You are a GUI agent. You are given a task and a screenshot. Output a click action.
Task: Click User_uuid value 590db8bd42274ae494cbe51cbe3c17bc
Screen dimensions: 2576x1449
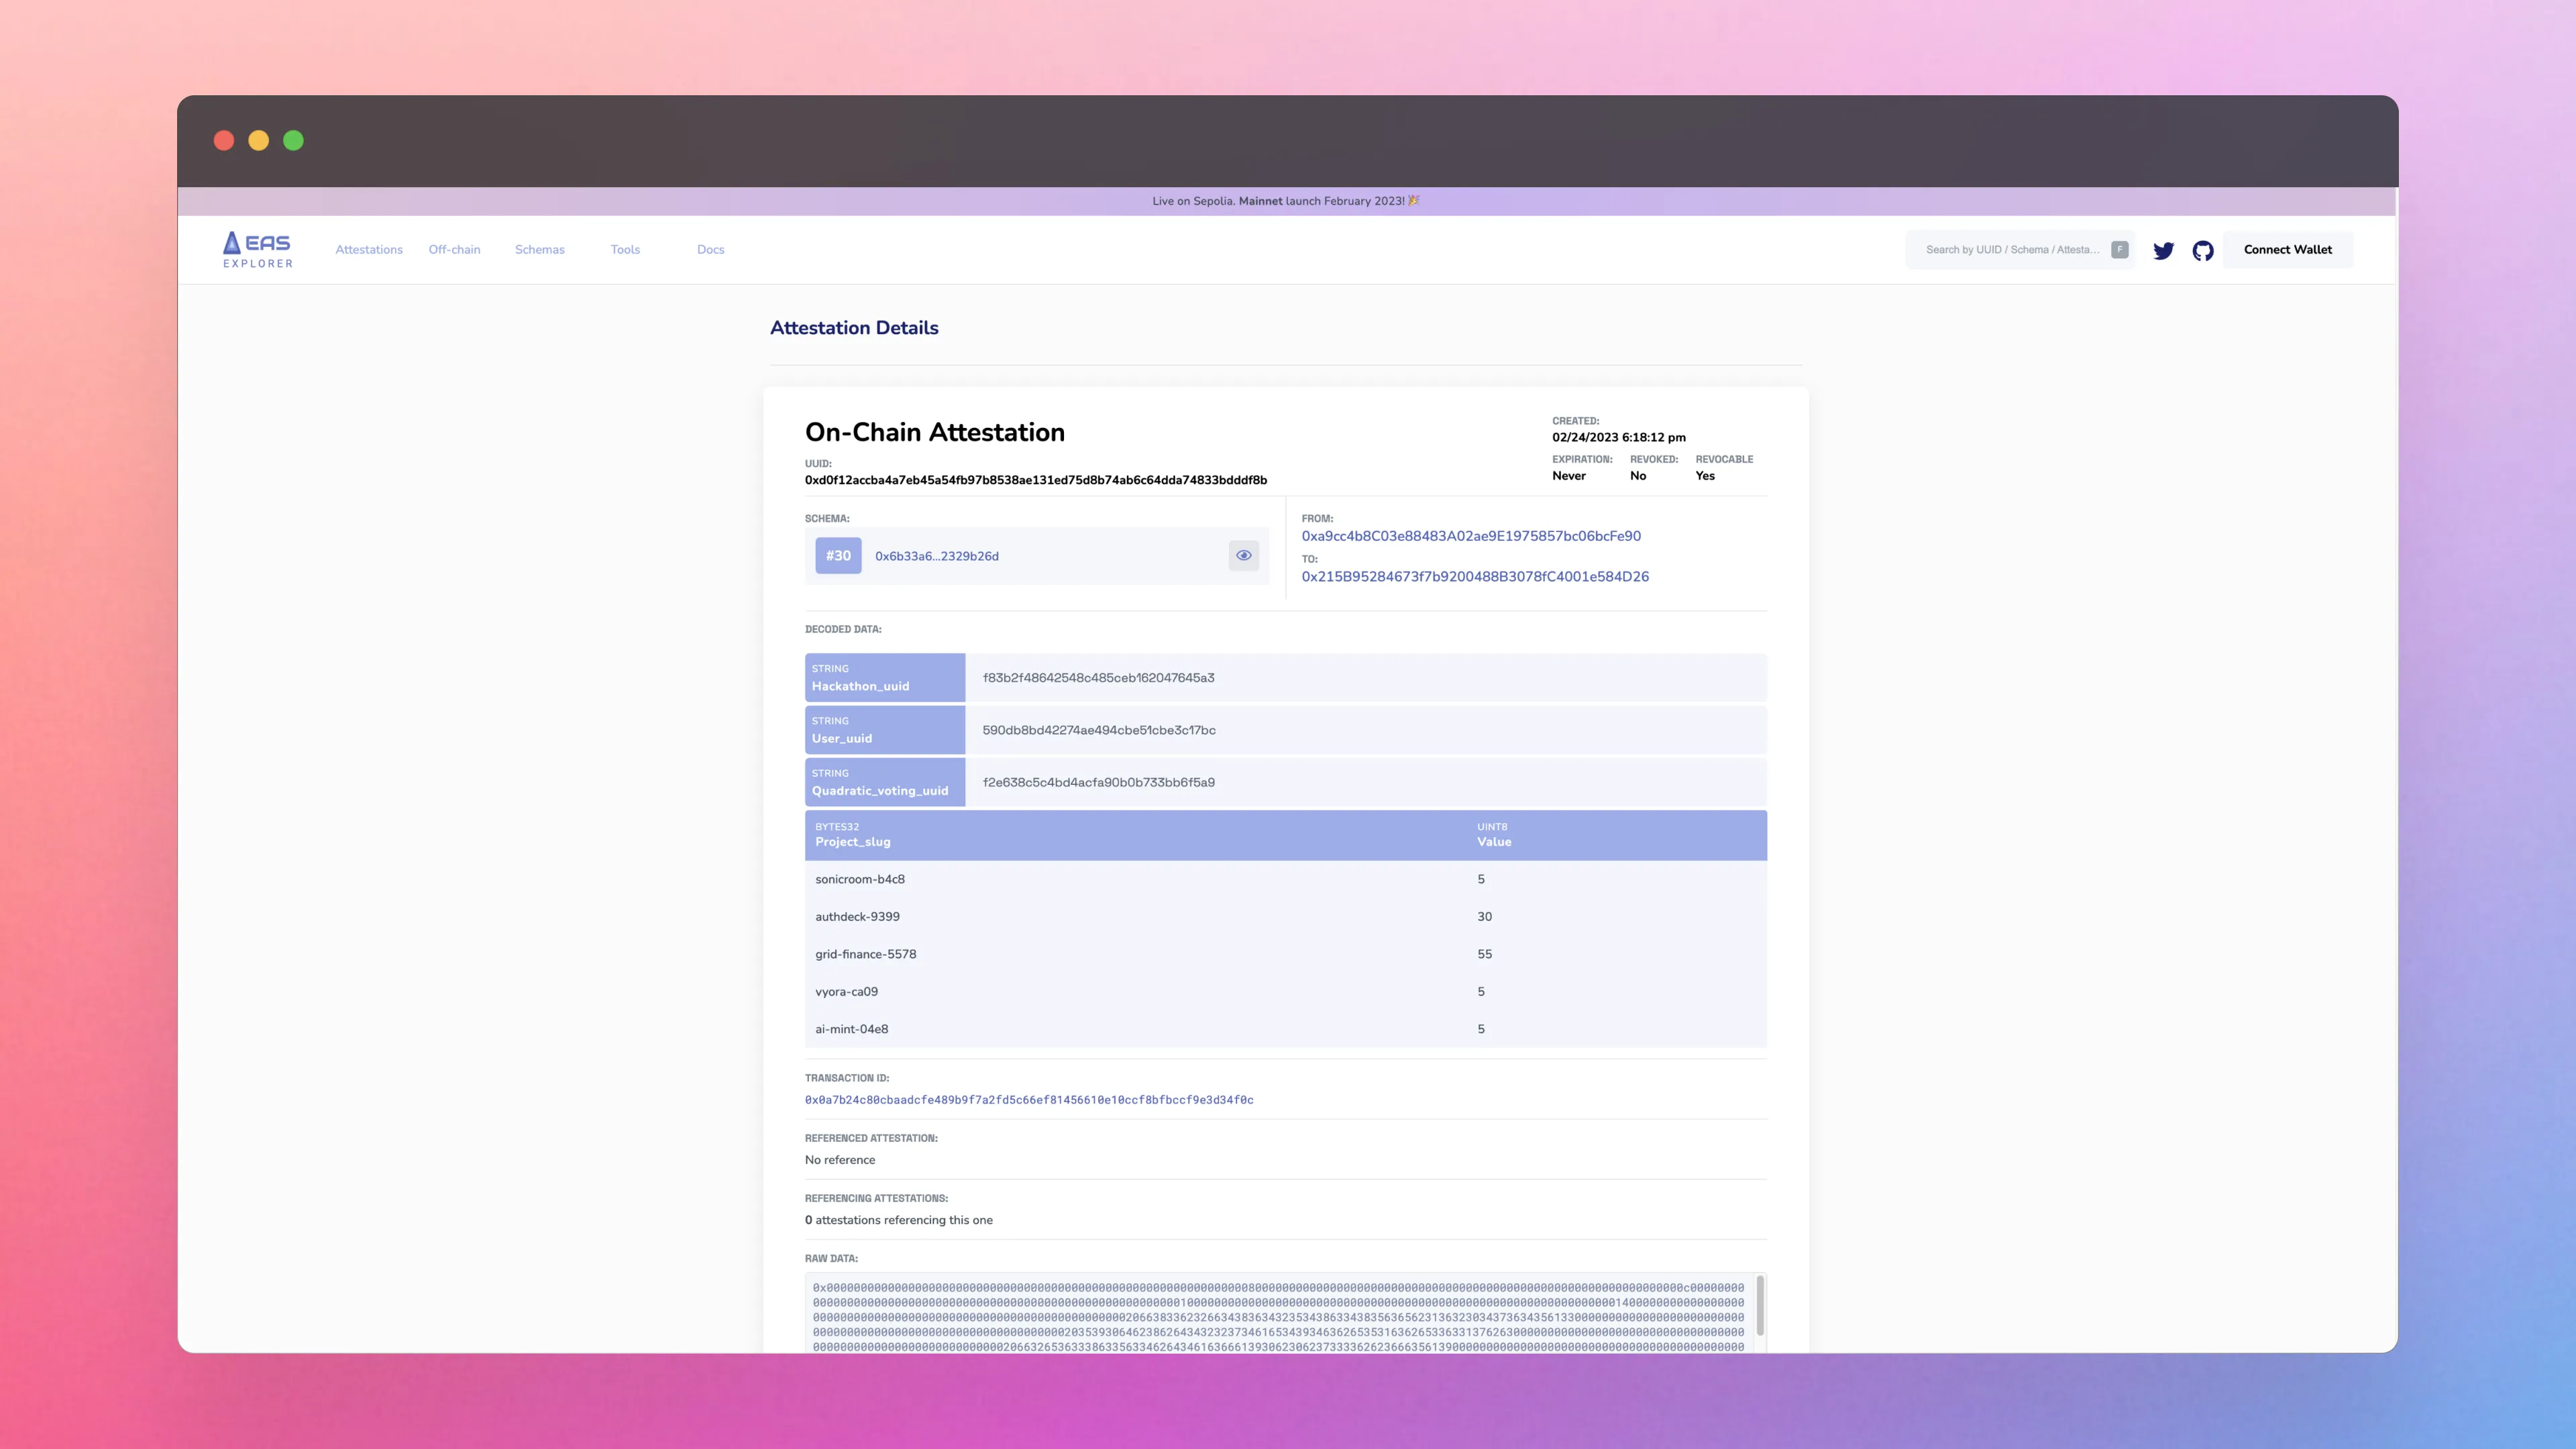click(1098, 730)
